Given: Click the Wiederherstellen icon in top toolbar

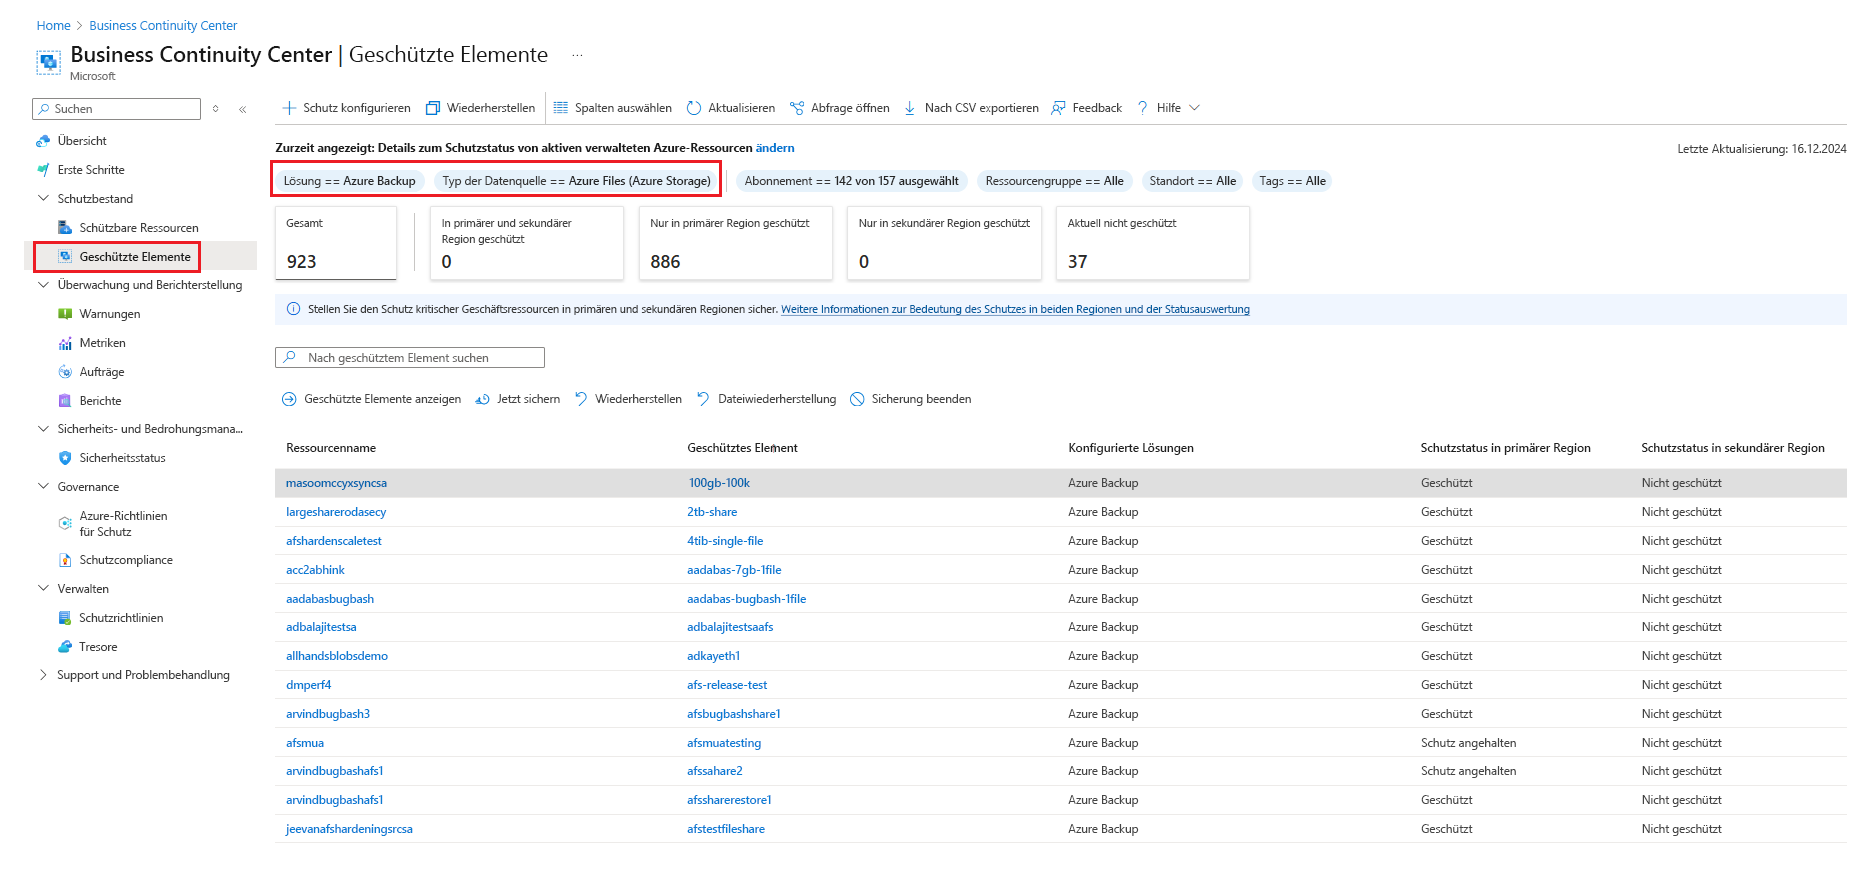Looking at the screenshot, I should click(433, 108).
